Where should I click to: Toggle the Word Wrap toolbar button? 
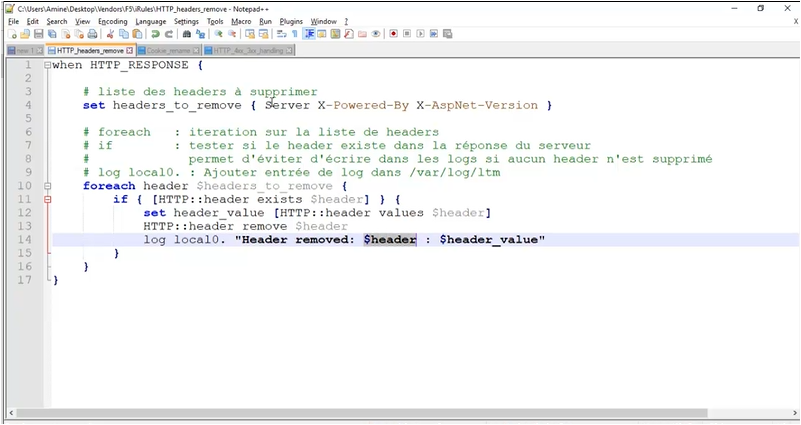pos(282,33)
